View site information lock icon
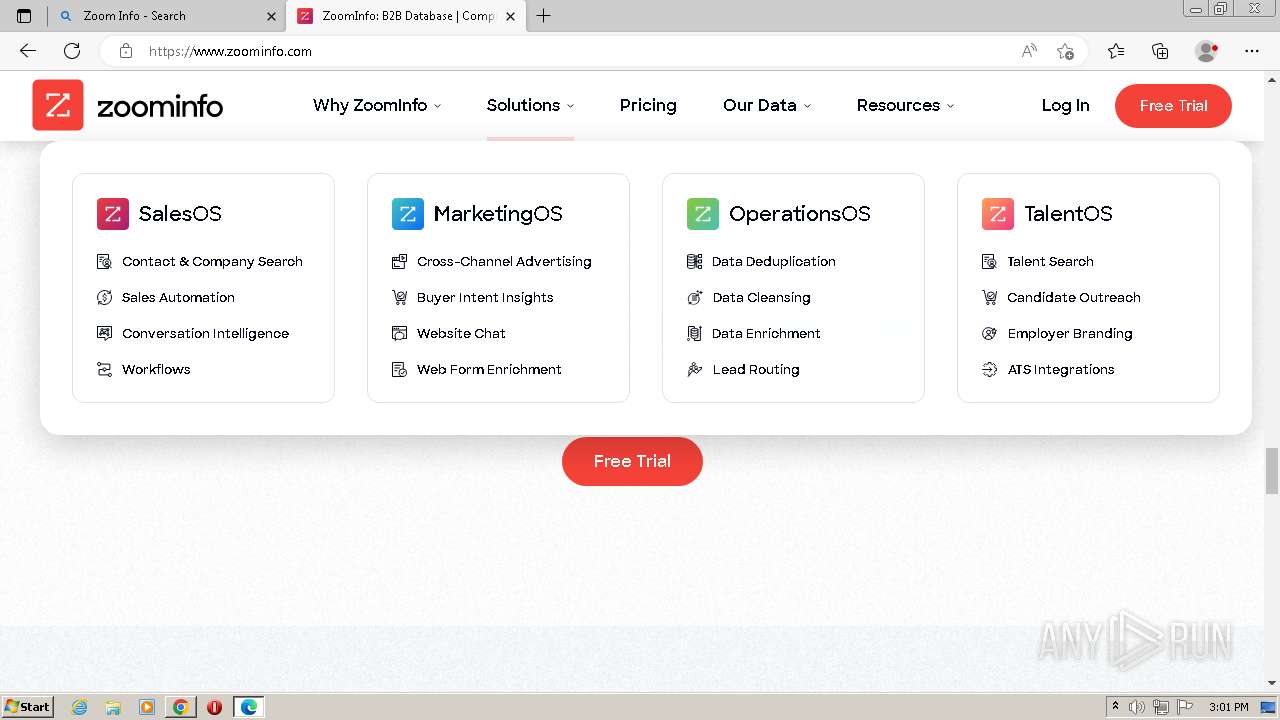1280x720 pixels. [x=126, y=51]
